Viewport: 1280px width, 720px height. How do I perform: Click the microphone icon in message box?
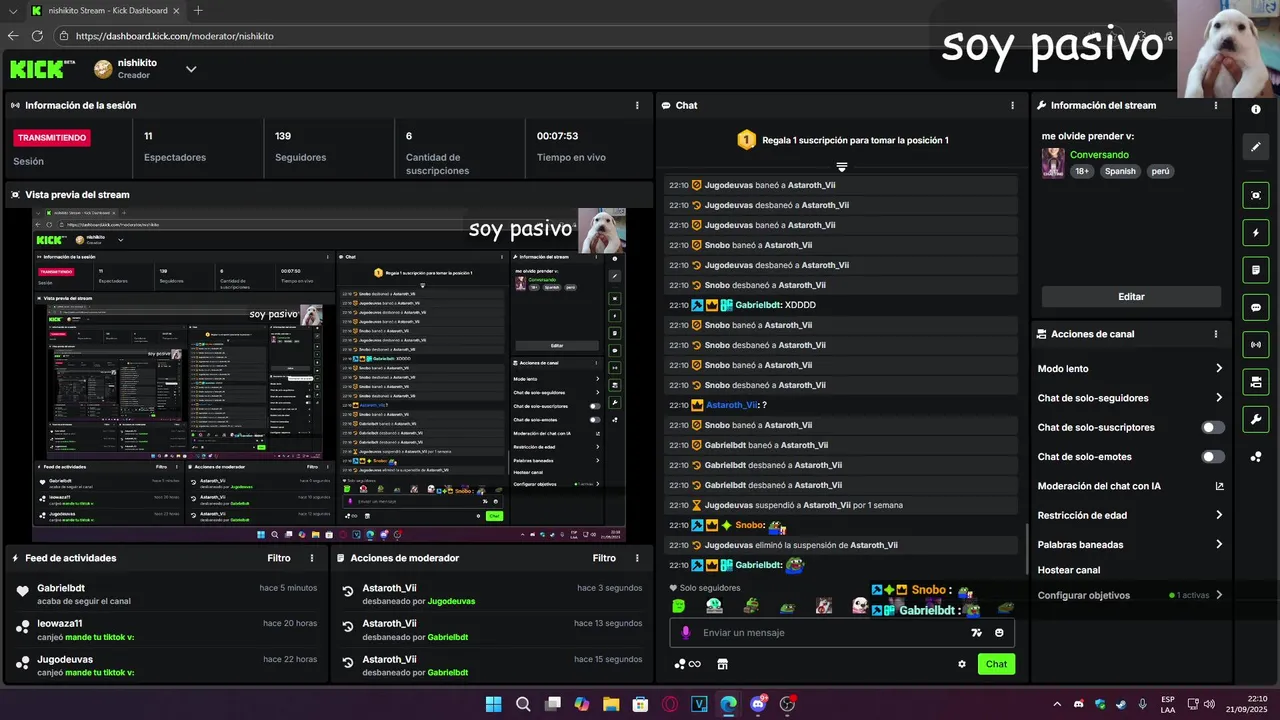[x=686, y=632]
